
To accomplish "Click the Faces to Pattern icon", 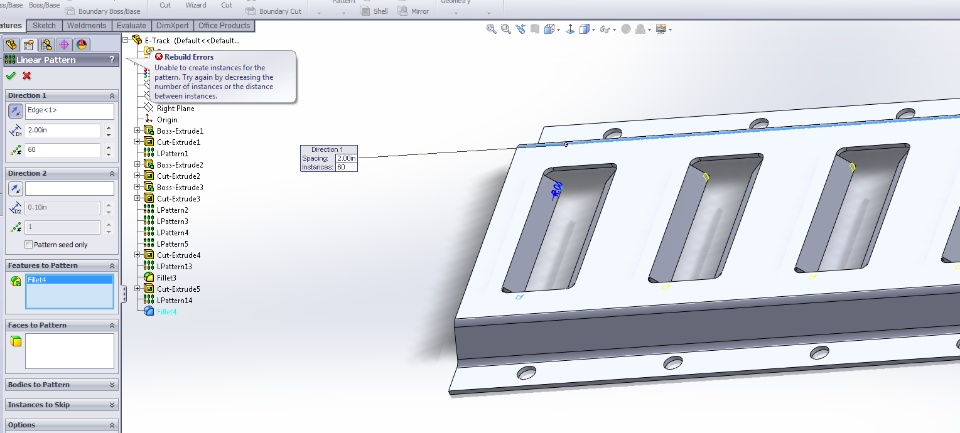I will click(x=16, y=341).
